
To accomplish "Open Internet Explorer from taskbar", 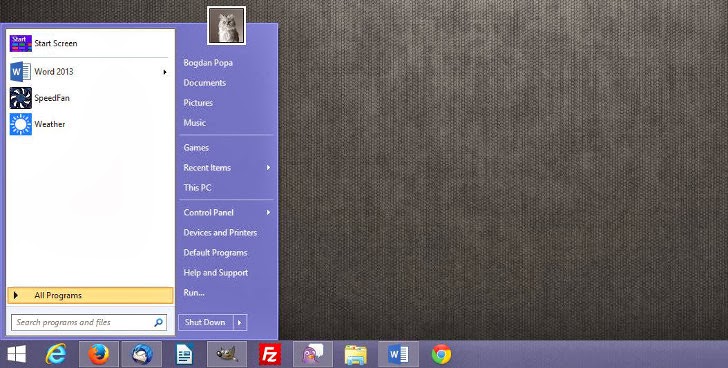I will click(x=56, y=355).
